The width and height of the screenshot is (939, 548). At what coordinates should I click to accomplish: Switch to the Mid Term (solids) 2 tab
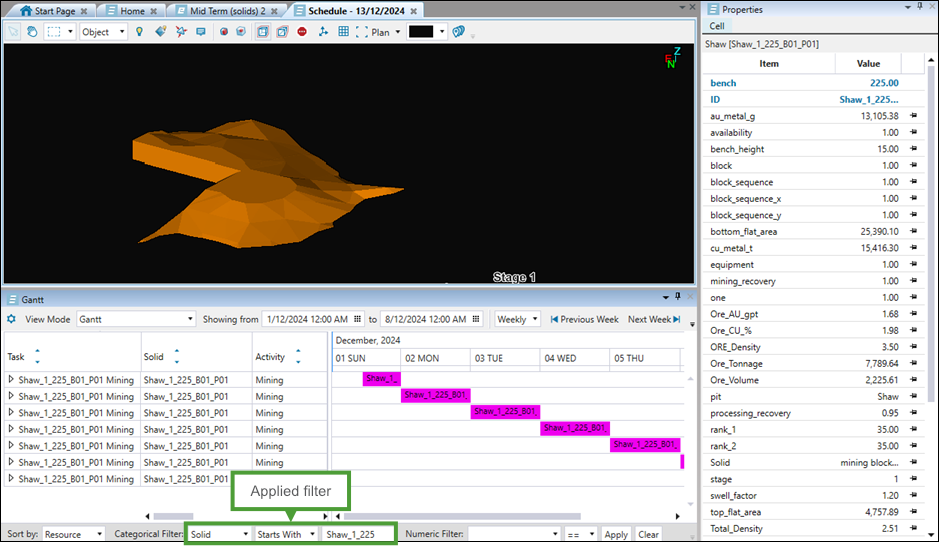[x=225, y=10]
